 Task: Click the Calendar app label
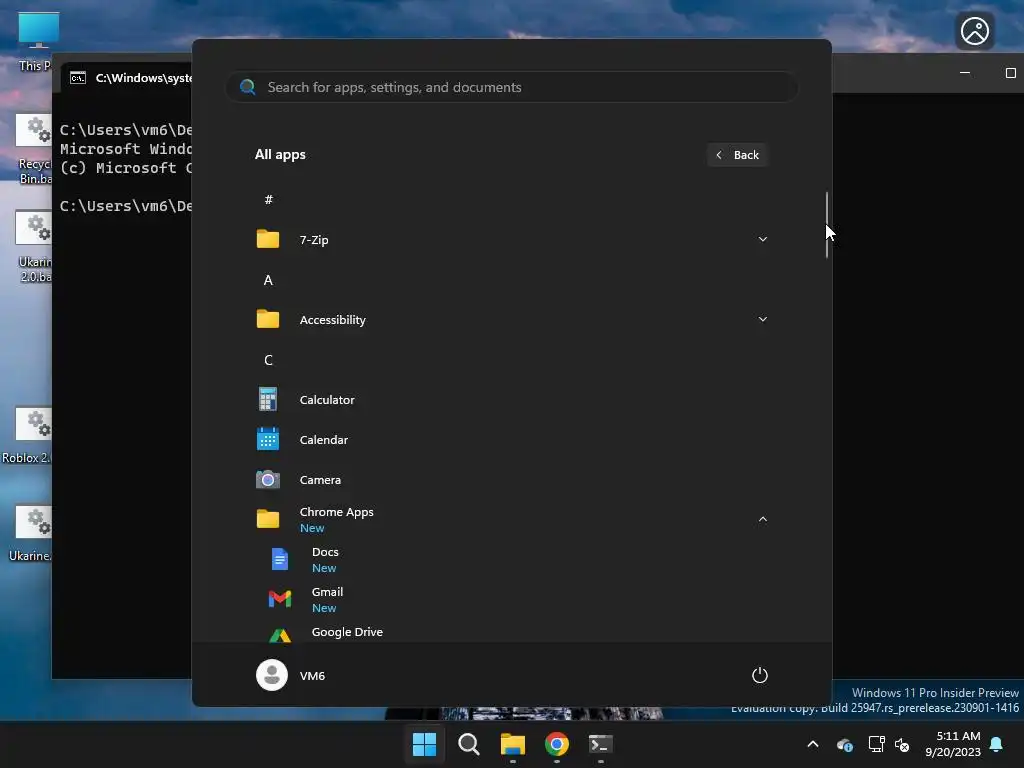click(x=323, y=440)
